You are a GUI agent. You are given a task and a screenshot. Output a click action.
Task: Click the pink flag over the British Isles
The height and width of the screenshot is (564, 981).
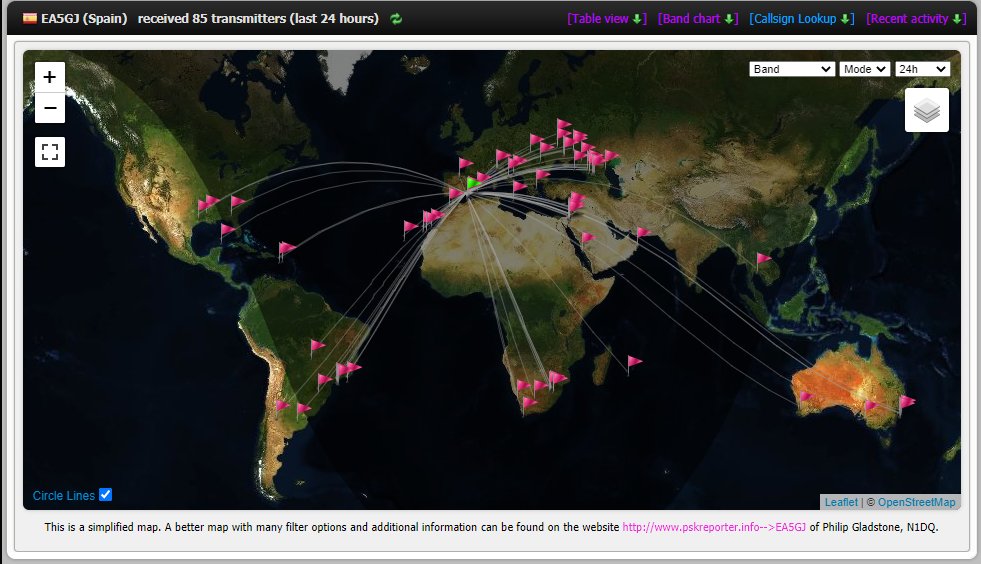465,165
